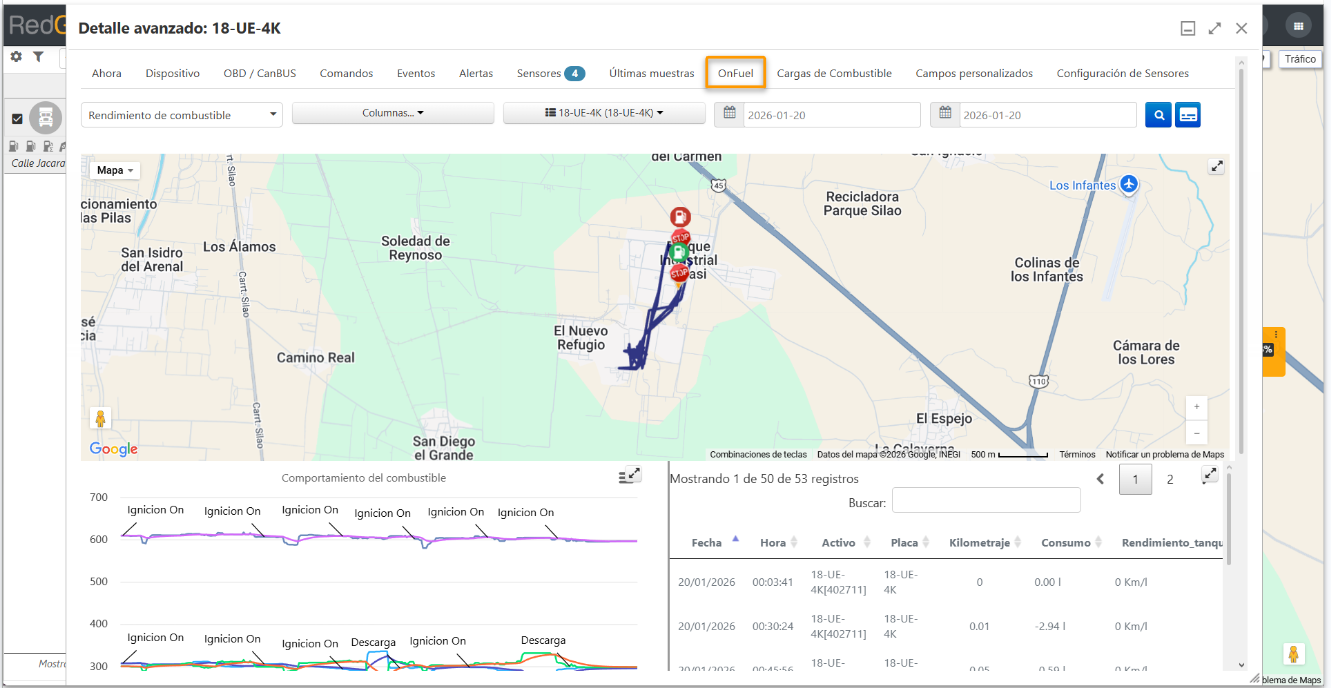1331x688 pixels.
Task: Minimize the Detalle avanzado dialog
Action: 1188,29
